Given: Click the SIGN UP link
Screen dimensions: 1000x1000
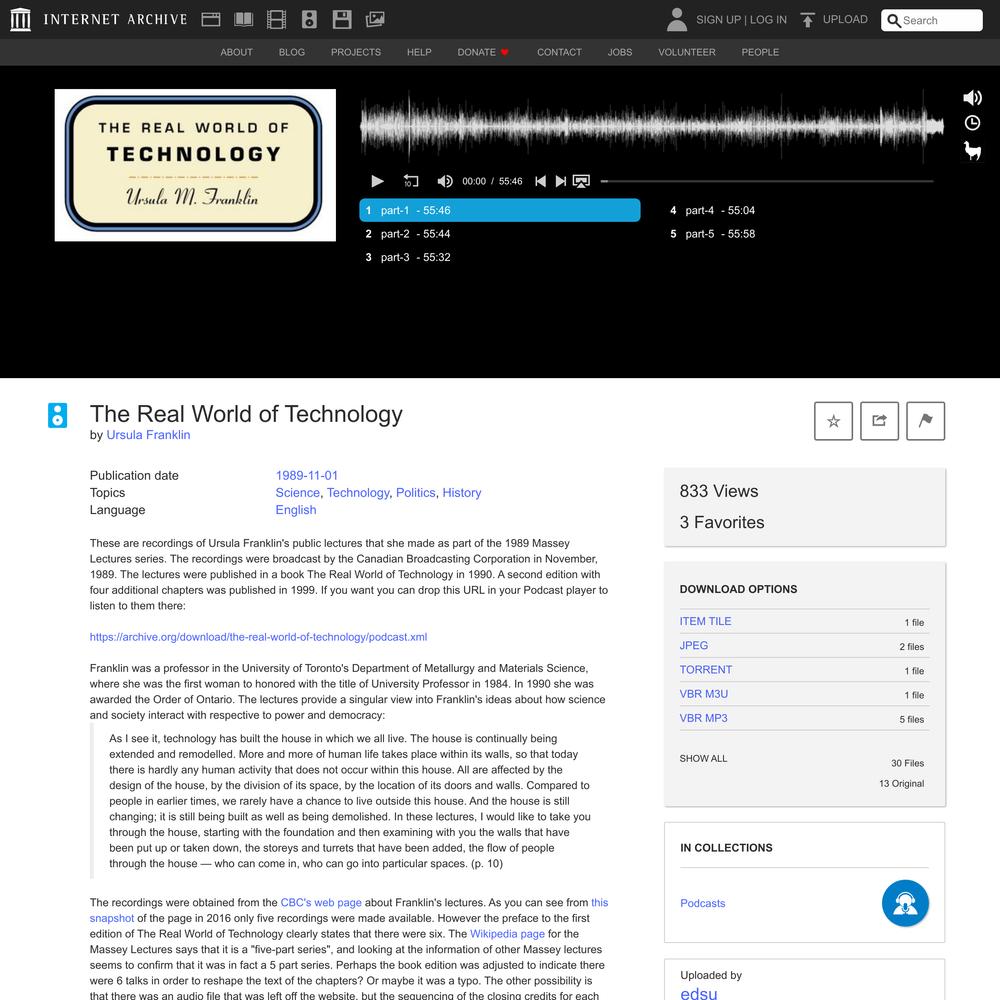Looking at the screenshot, I should point(718,20).
